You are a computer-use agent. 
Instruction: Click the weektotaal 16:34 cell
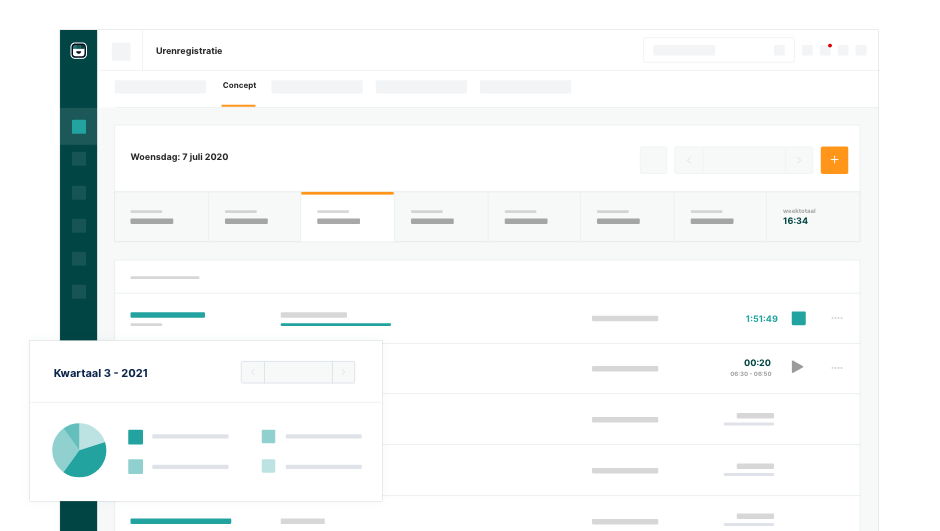(812, 217)
